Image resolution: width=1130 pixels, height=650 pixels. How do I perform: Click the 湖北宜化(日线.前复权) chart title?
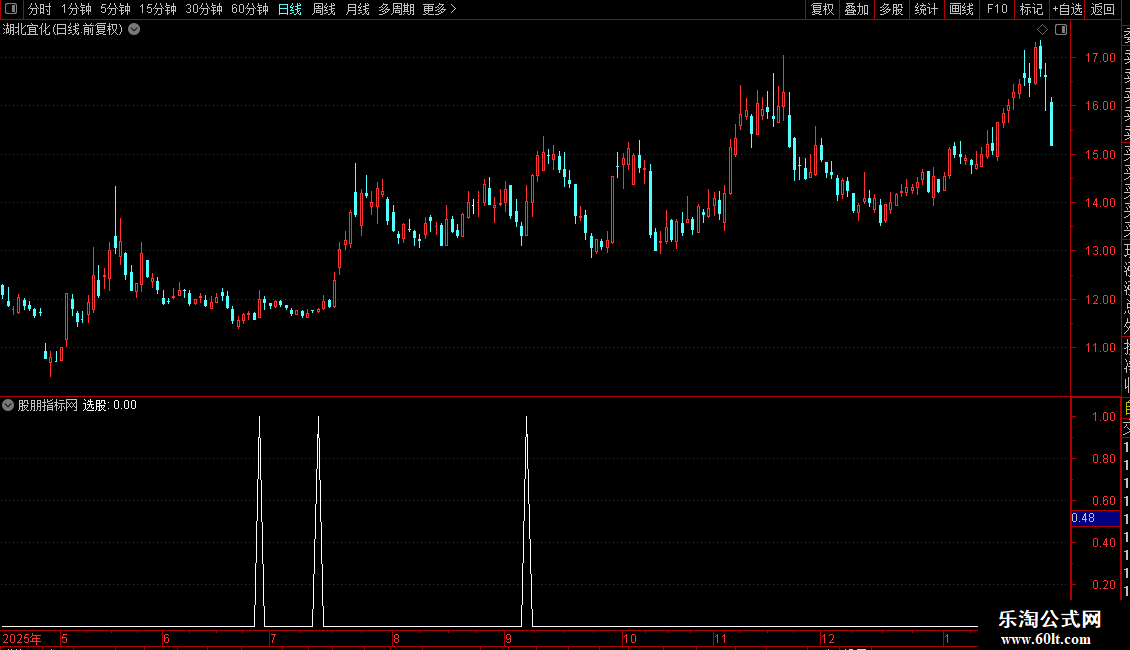pyautogui.click(x=63, y=30)
